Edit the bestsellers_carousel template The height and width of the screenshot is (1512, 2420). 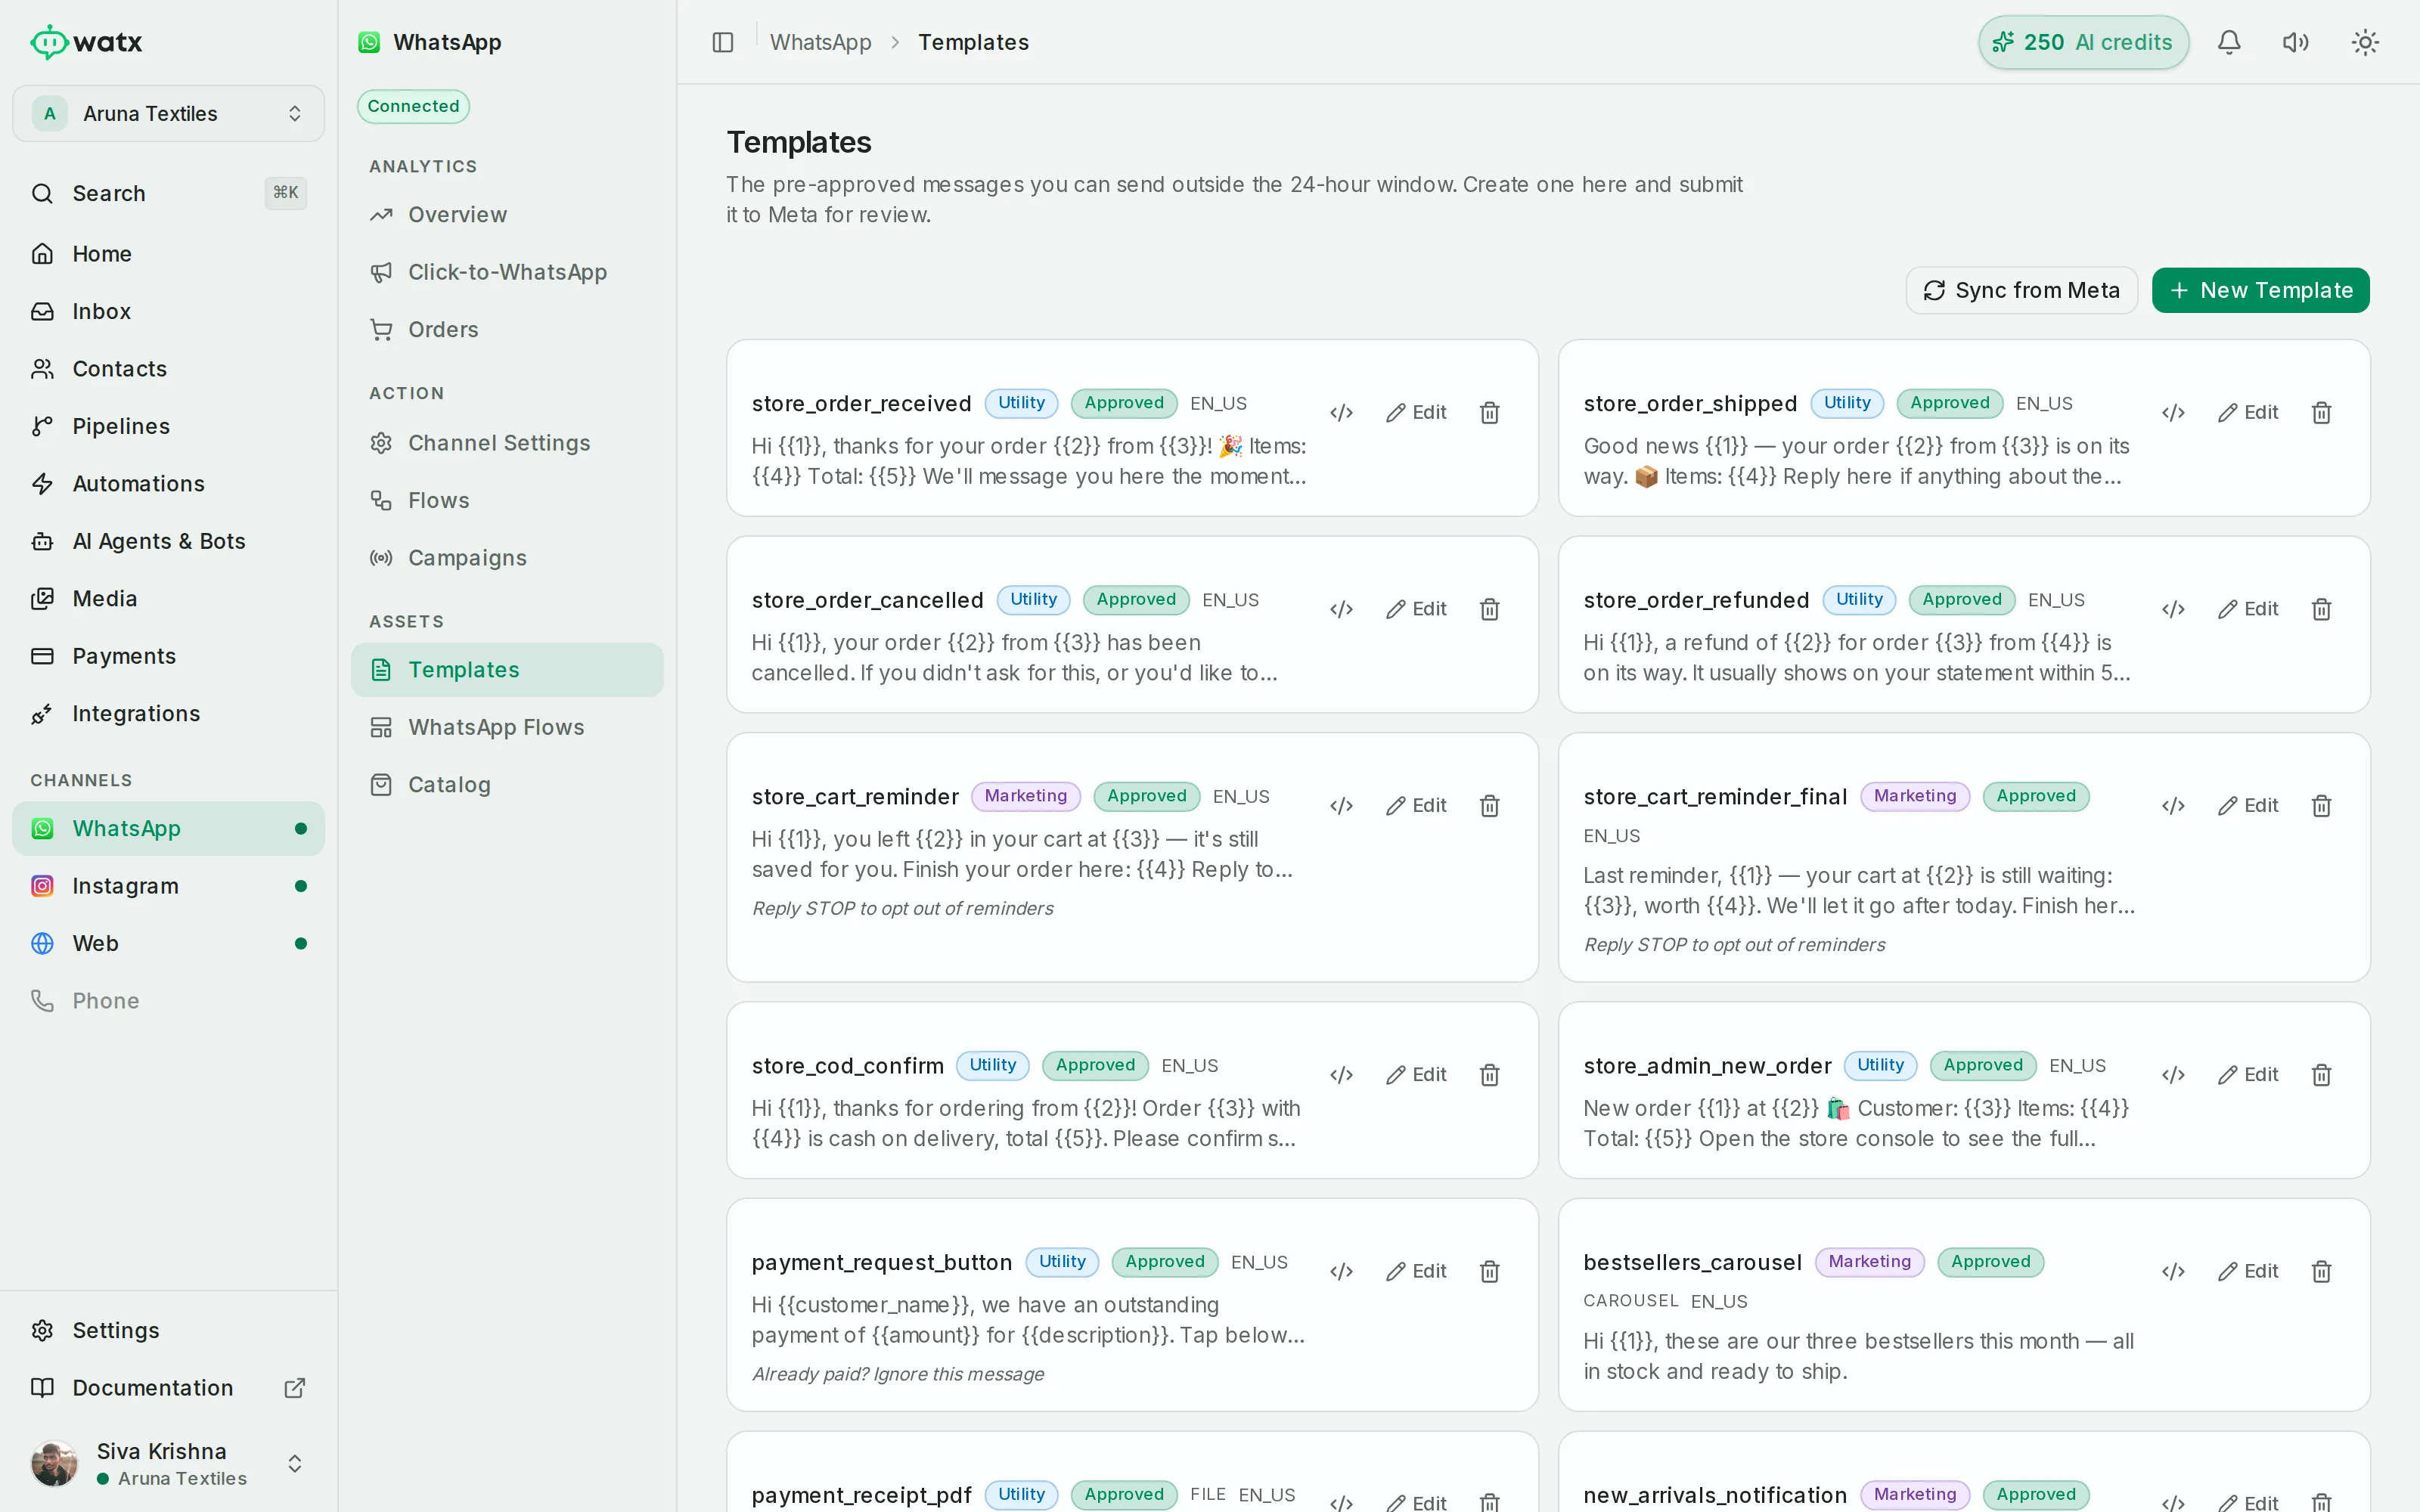click(2247, 1271)
